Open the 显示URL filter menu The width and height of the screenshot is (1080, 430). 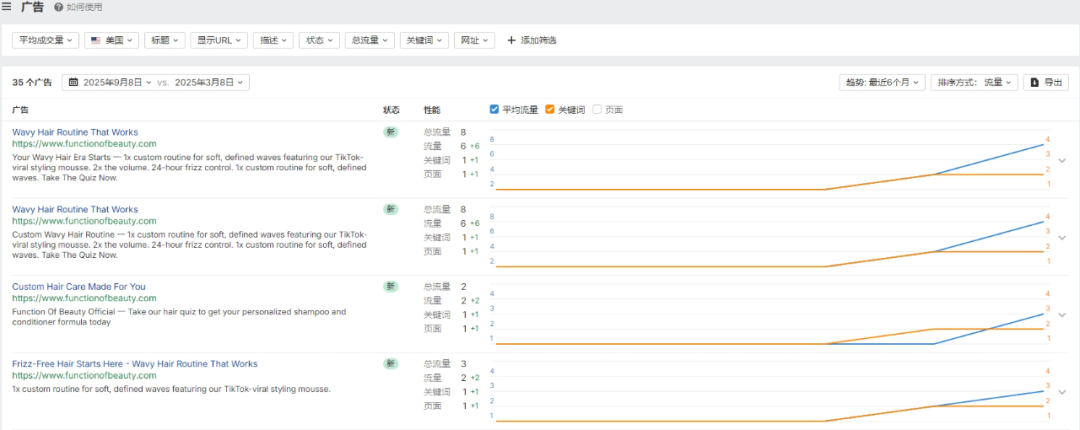point(218,40)
